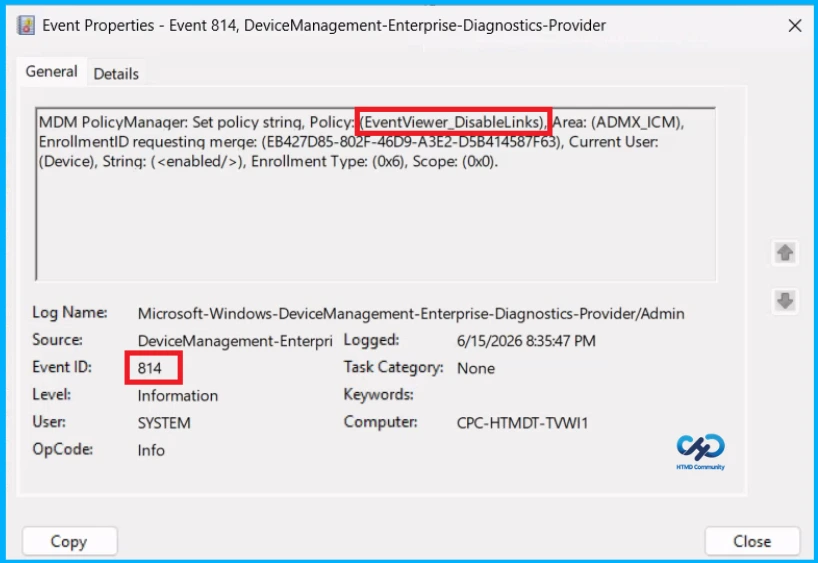The width and height of the screenshot is (818, 563).
Task: Click the down arrow to view next event
Action: pos(785,301)
